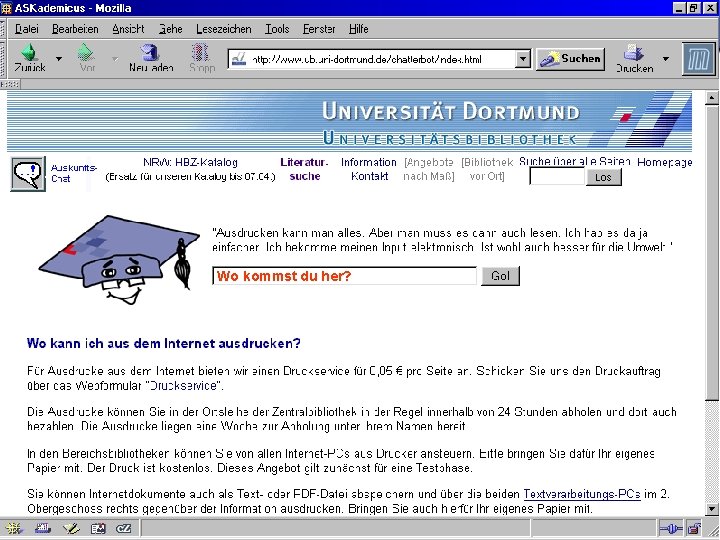Click the heading Wo kann ich aus dem Internet ausdrucken?
The height and width of the screenshot is (540, 720).
point(164,343)
